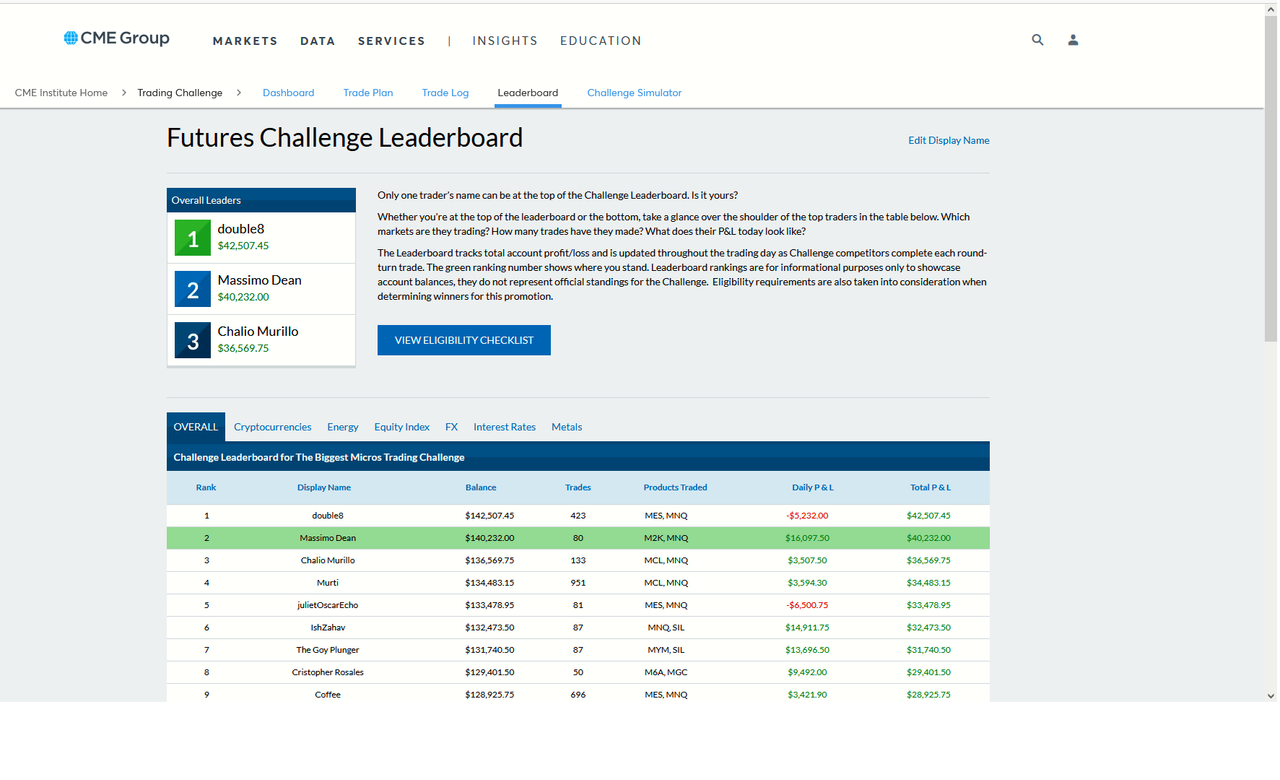
Task: Click the Total P & L column header
Action: point(930,488)
